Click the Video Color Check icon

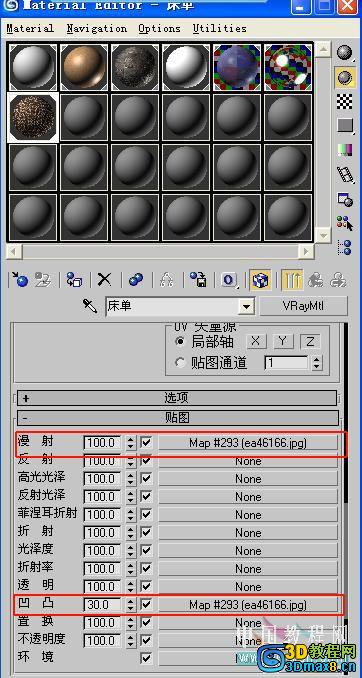tap(344, 150)
